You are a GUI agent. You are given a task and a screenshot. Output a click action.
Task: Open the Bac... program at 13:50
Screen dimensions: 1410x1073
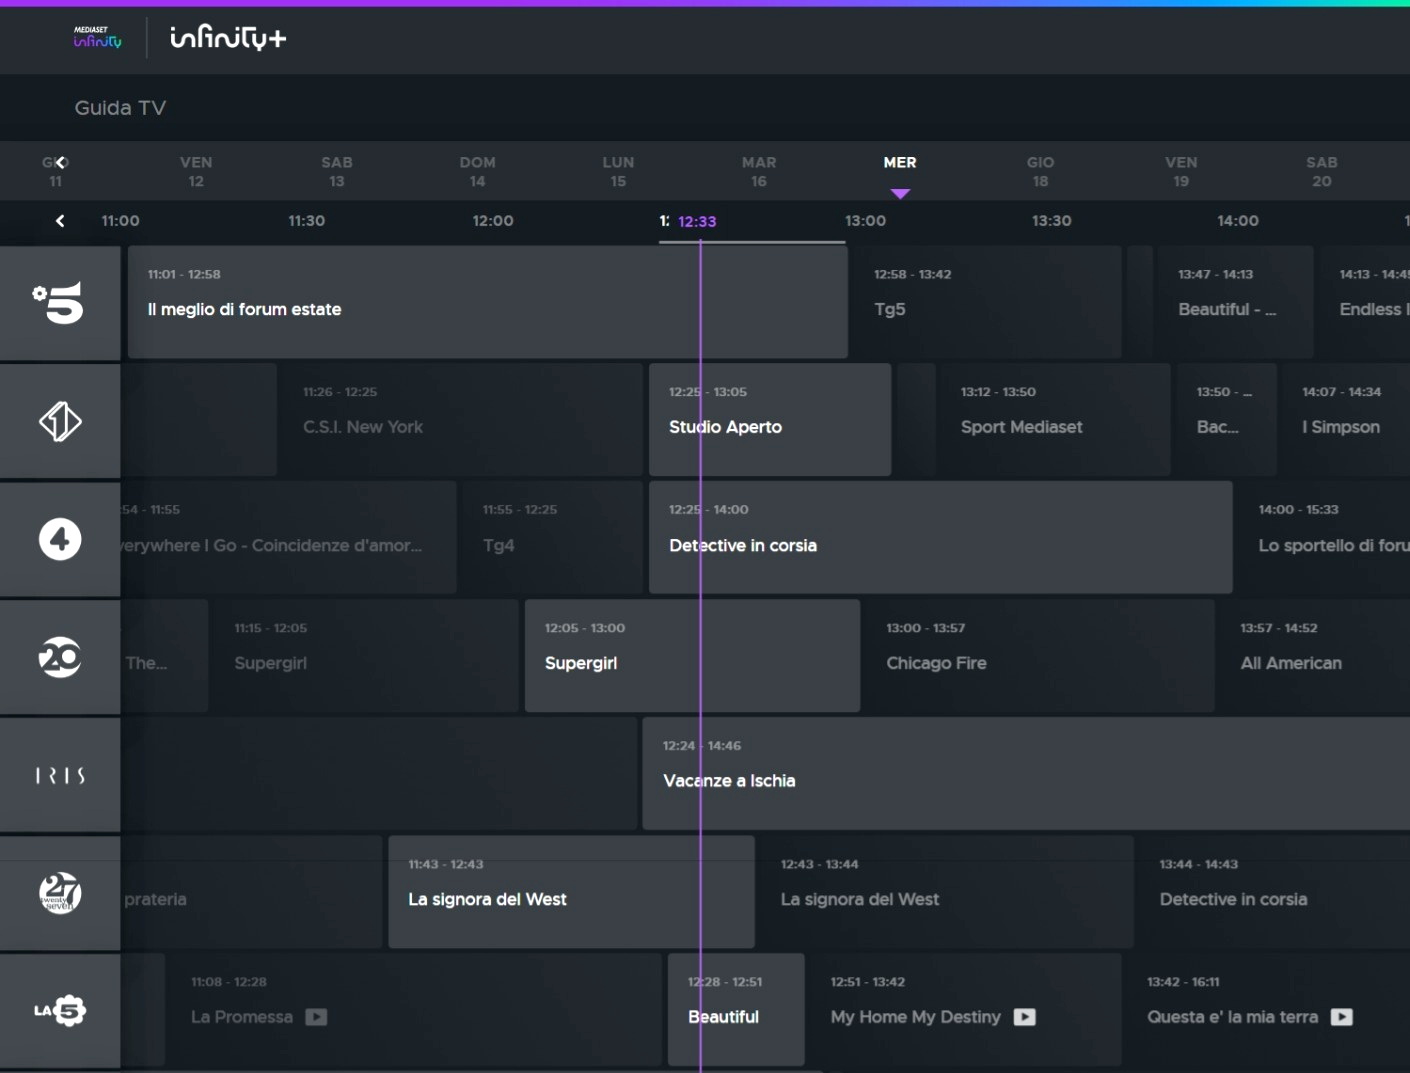coord(1226,420)
